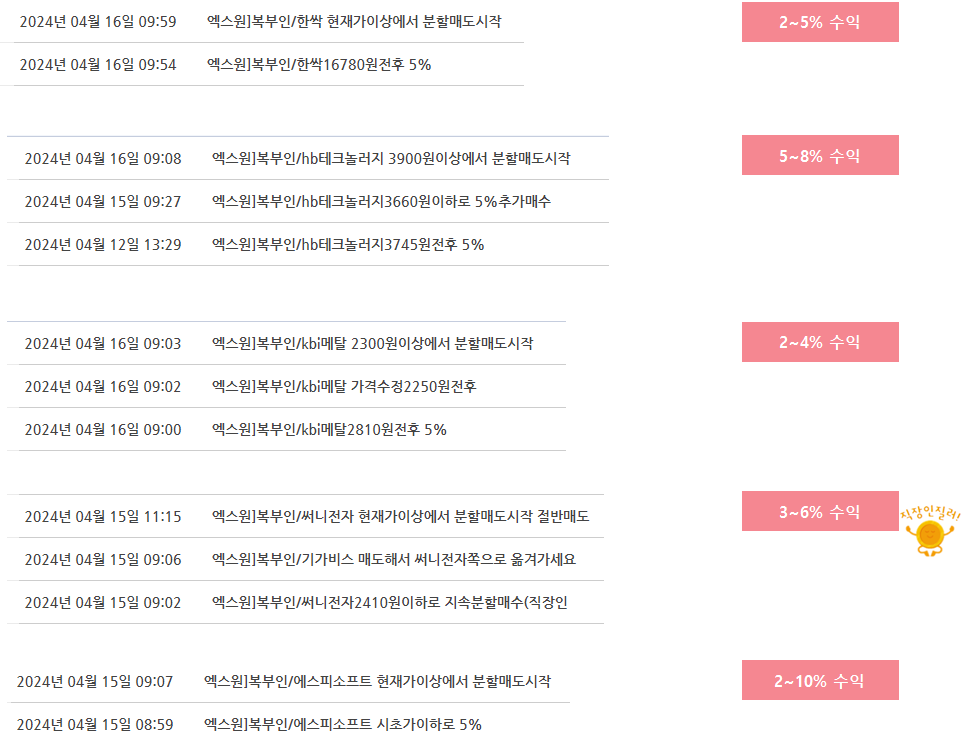
Task: Select the 2~4% 수익 label
Action: pyautogui.click(x=820, y=342)
